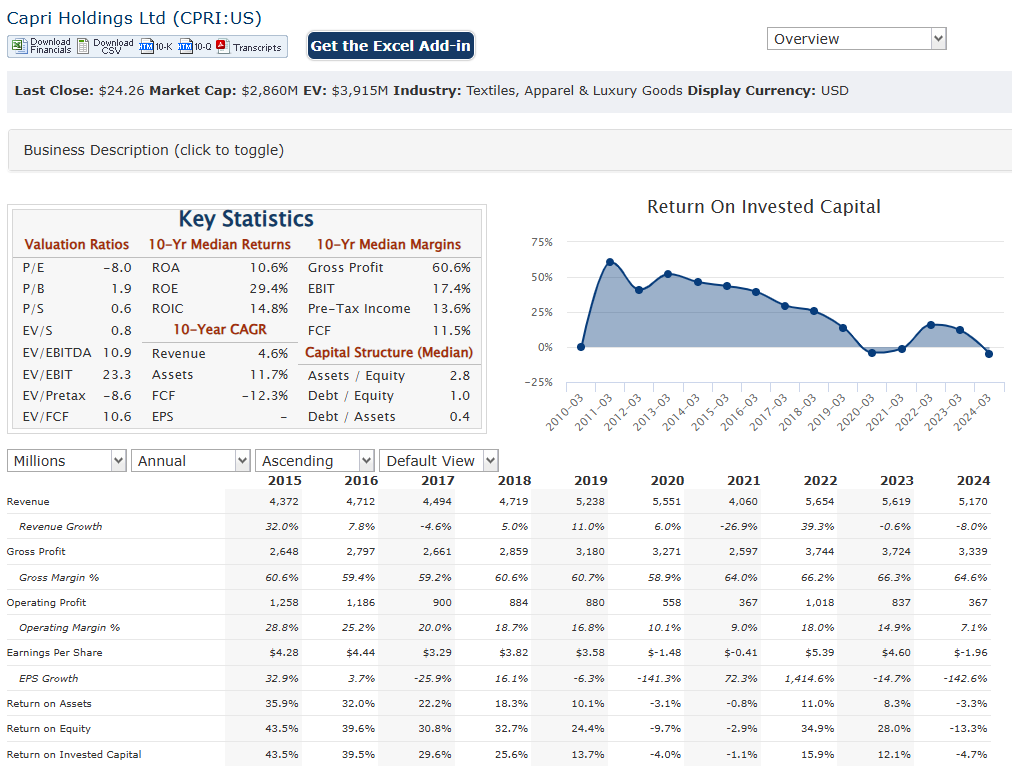Click the 2020 column header
Screen dimensions: 1012x769
667,481
